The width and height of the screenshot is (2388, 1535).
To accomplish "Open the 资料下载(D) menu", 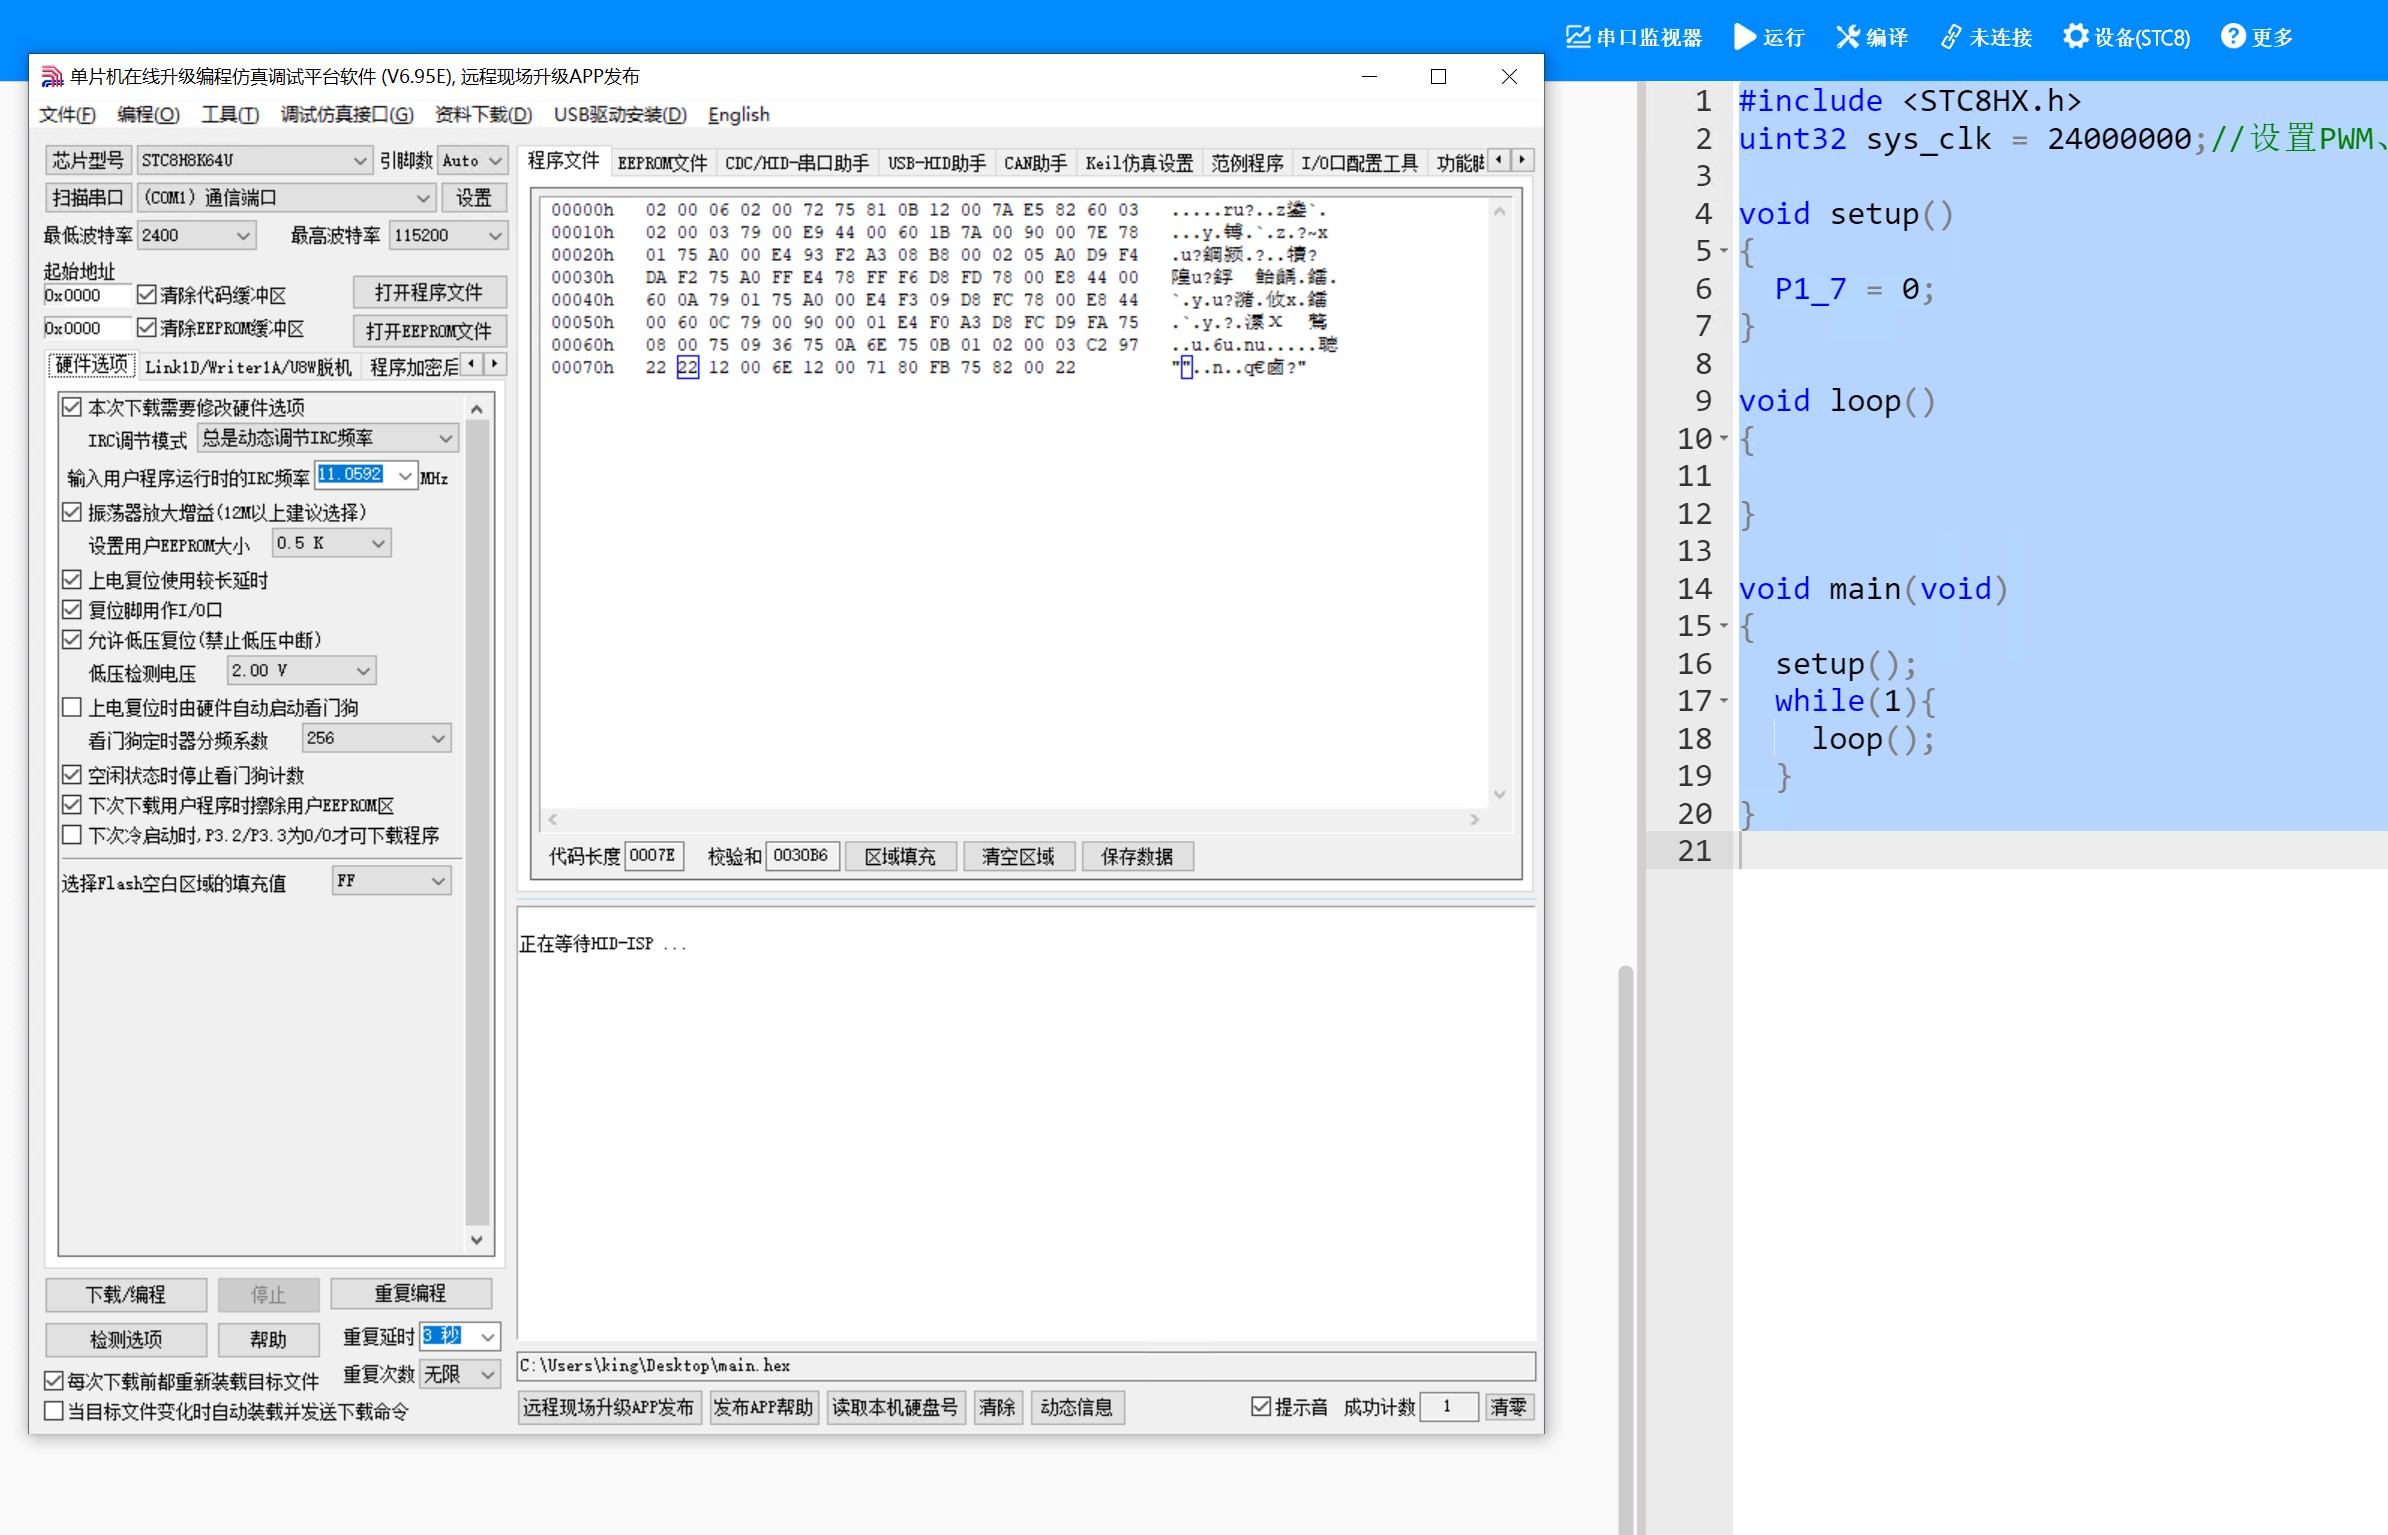I will click(x=484, y=115).
